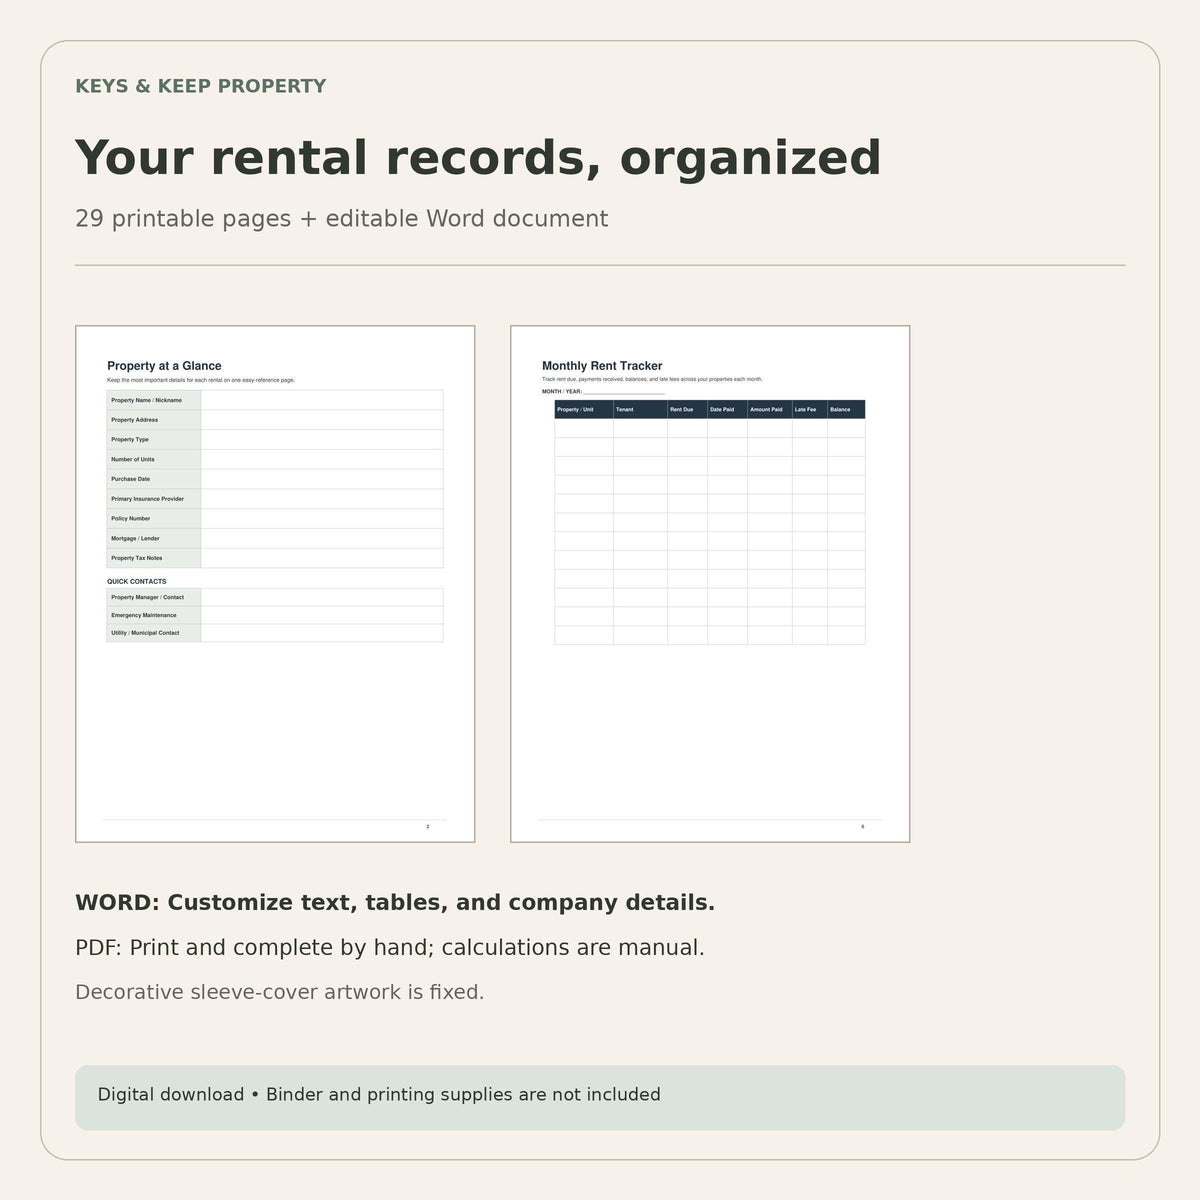
Task: Click the 'KEYS & KEEP PROPERTY' brand text
Action: tap(201, 86)
